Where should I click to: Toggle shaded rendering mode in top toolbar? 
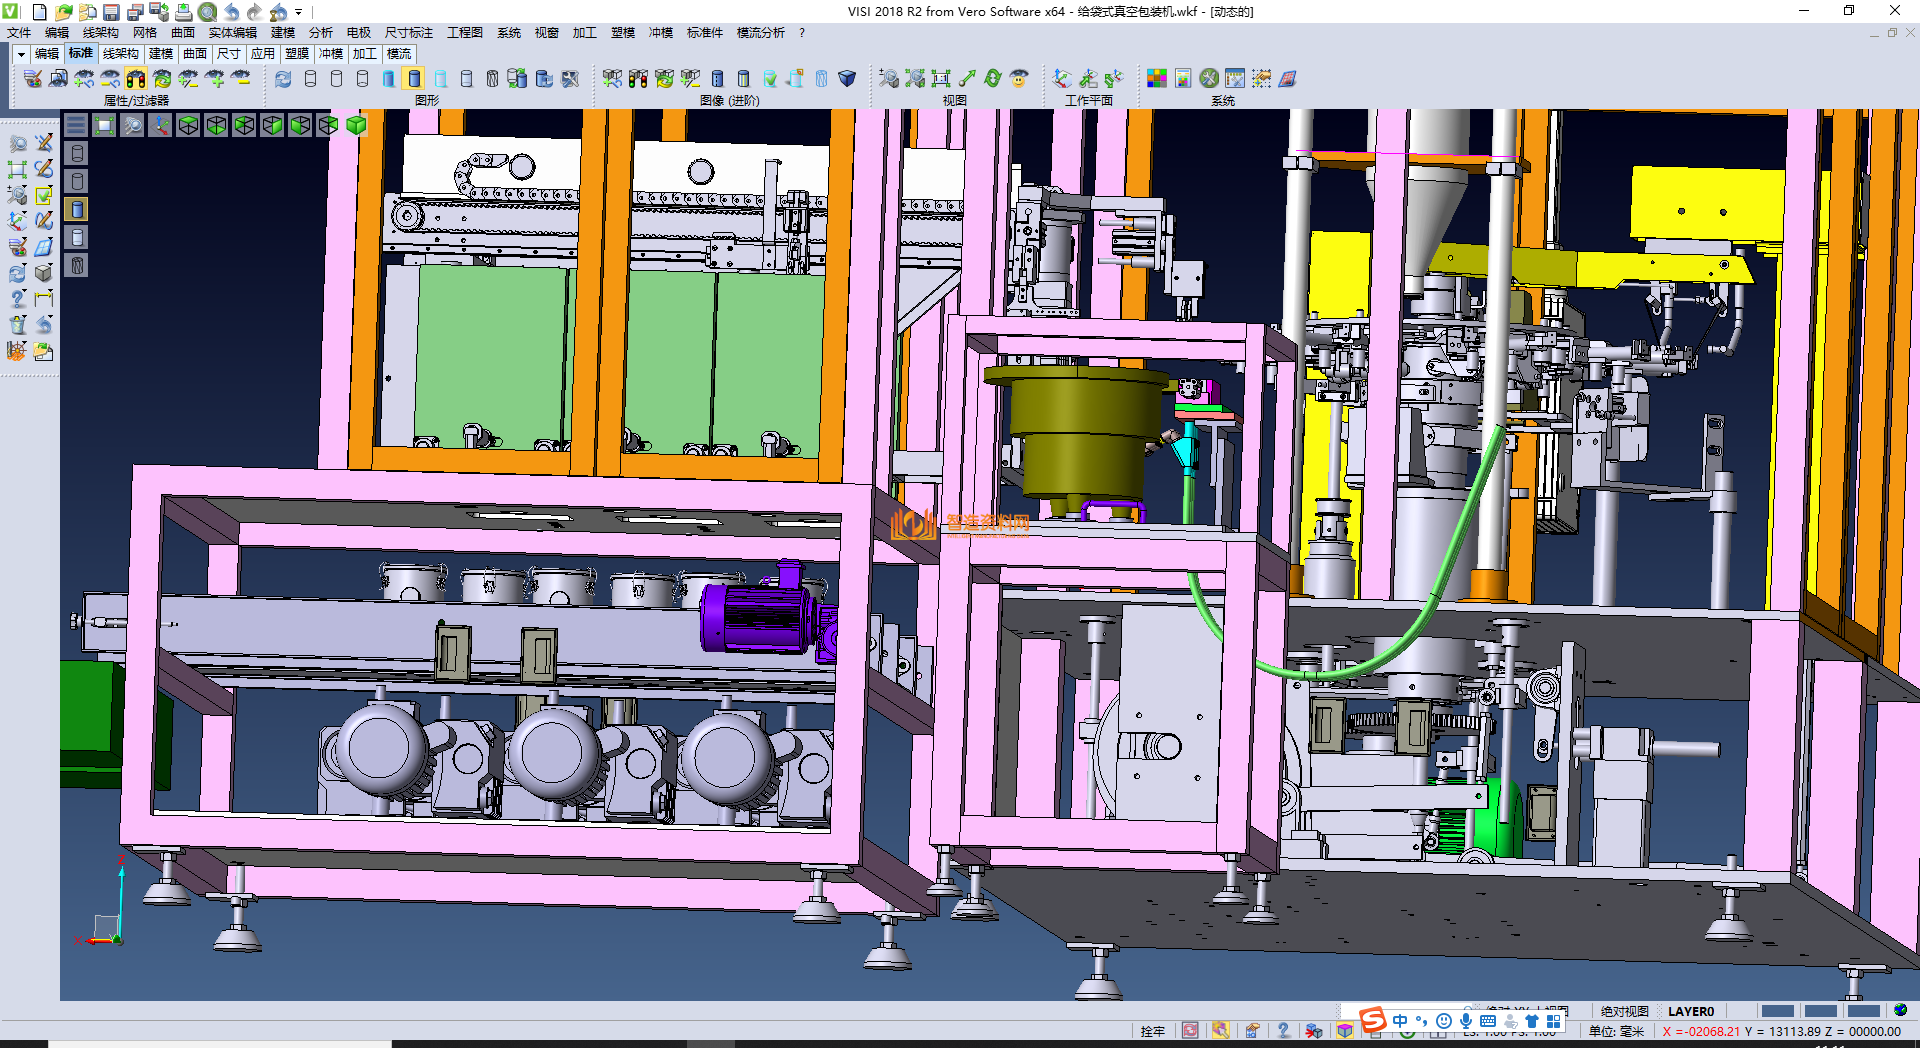point(414,78)
